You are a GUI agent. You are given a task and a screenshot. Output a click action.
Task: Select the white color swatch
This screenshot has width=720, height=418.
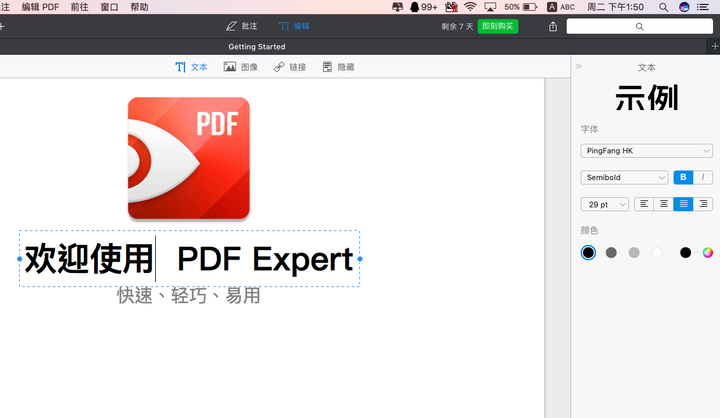click(x=657, y=253)
